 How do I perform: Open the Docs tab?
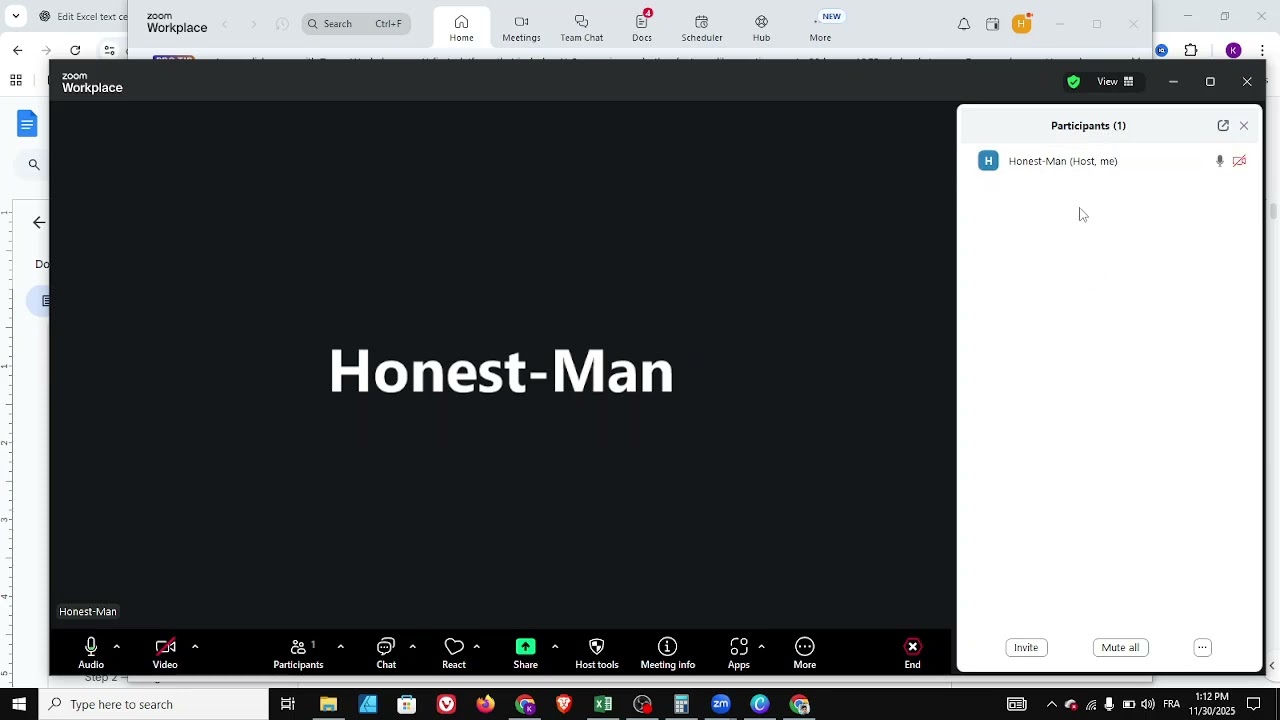tap(642, 28)
